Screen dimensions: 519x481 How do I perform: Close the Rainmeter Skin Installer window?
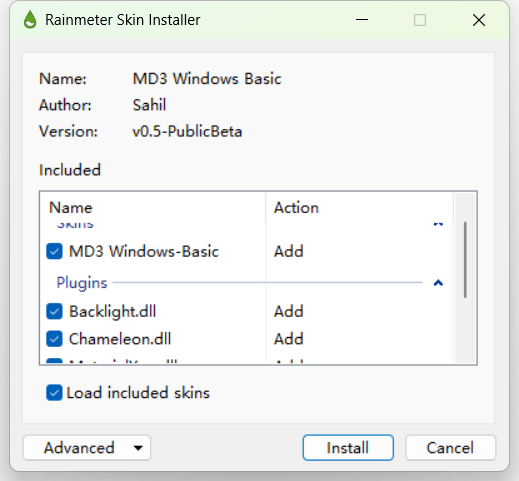tap(479, 20)
